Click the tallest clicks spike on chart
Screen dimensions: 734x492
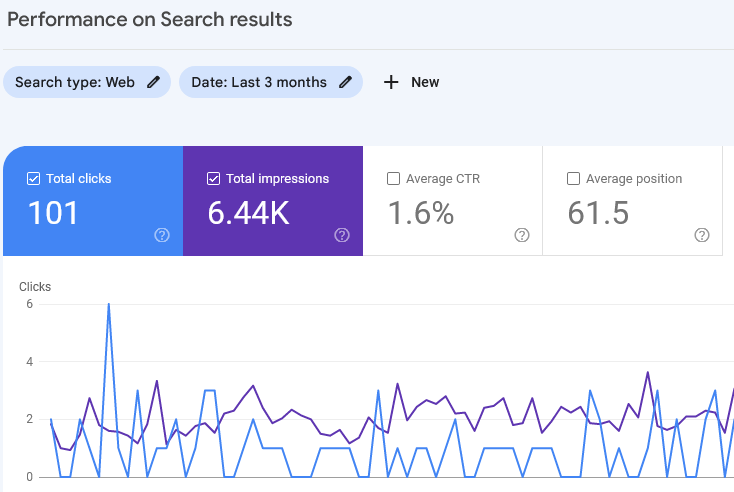click(x=108, y=305)
